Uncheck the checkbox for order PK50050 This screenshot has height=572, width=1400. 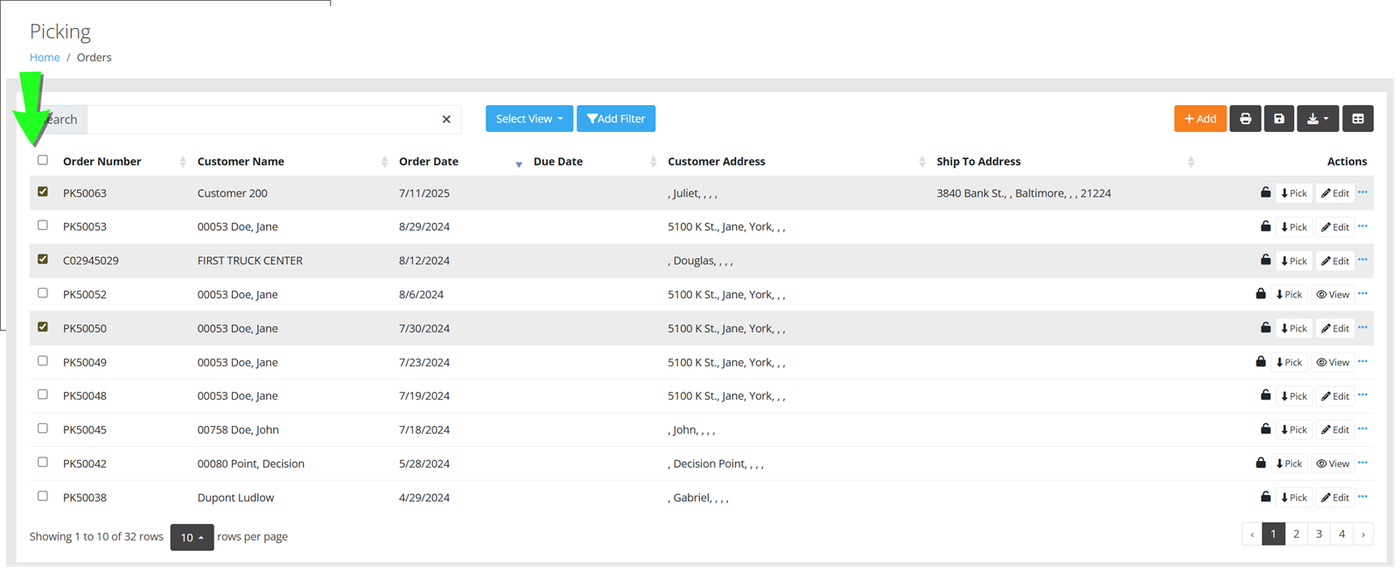coord(42,327)
